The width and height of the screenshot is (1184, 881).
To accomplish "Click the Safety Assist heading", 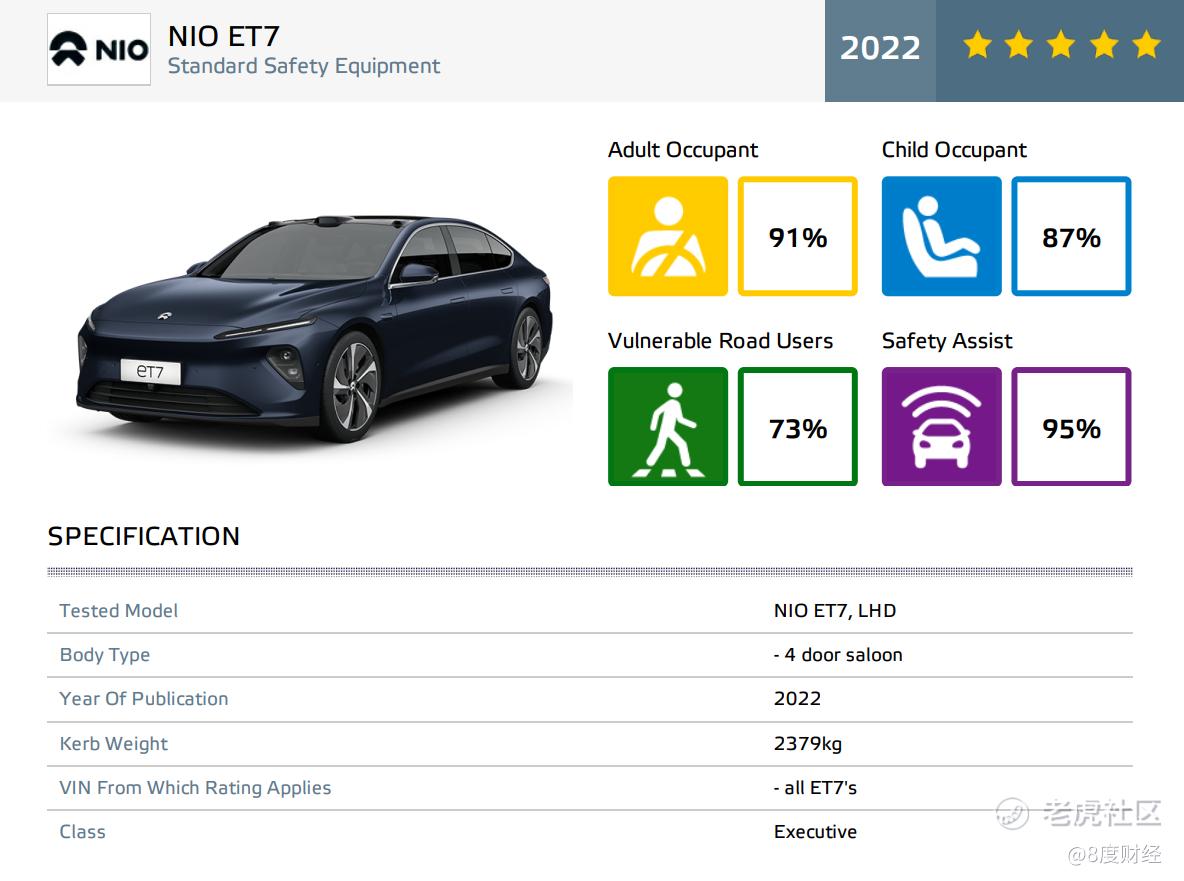I will tap(947, 341).
